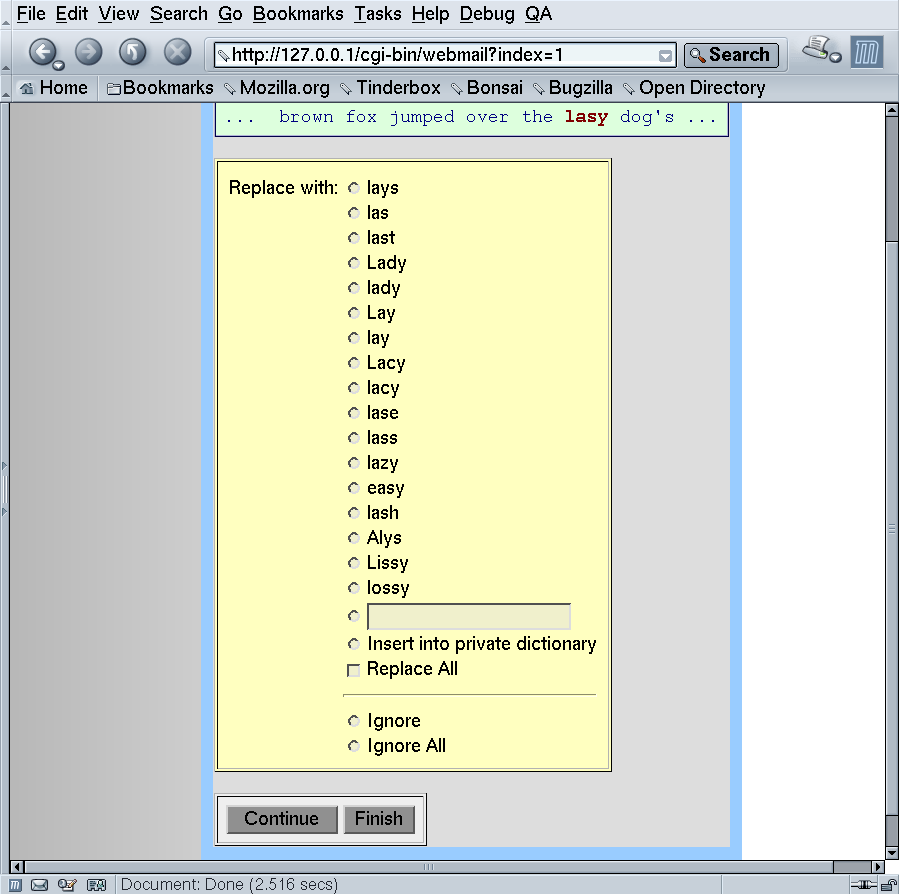Image resolution: width=899 pixels, height=894 pixels.
Task: Click the security padlock icon
Action: 888,885
